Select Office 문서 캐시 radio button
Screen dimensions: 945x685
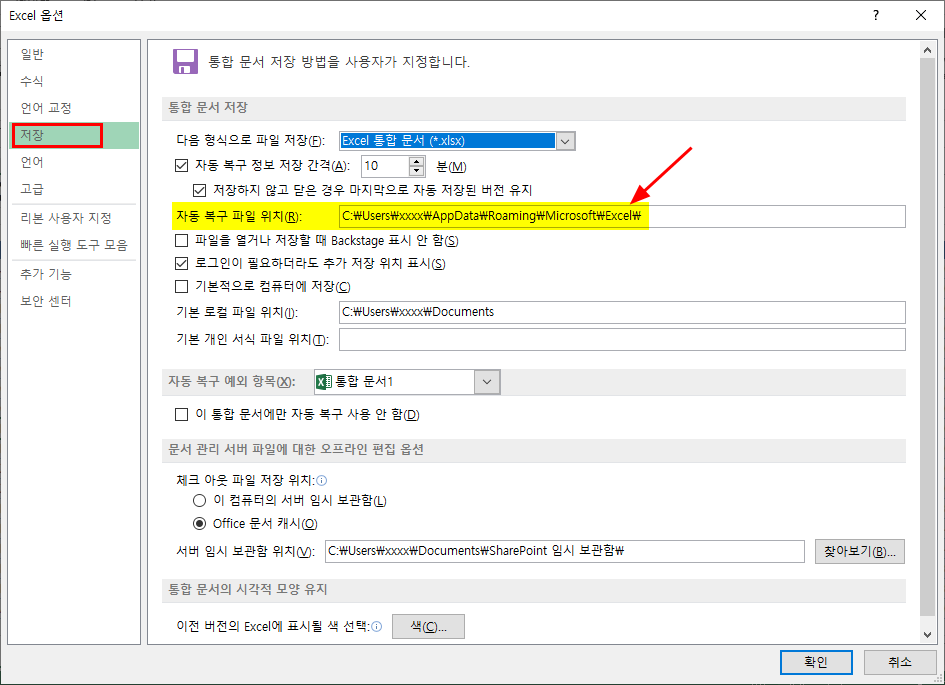[x=199, y=524]
